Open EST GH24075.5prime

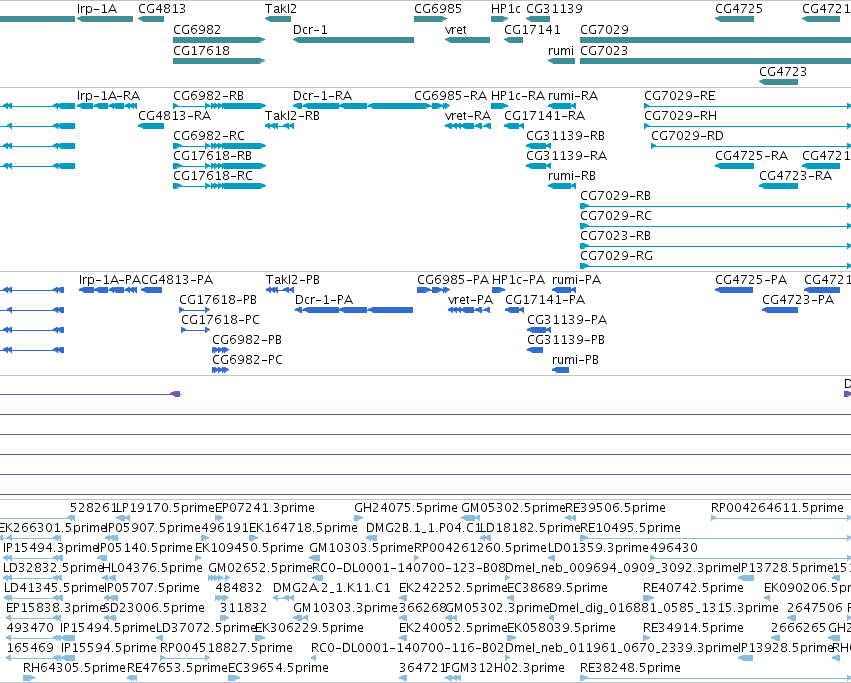[x=406, y=508]
